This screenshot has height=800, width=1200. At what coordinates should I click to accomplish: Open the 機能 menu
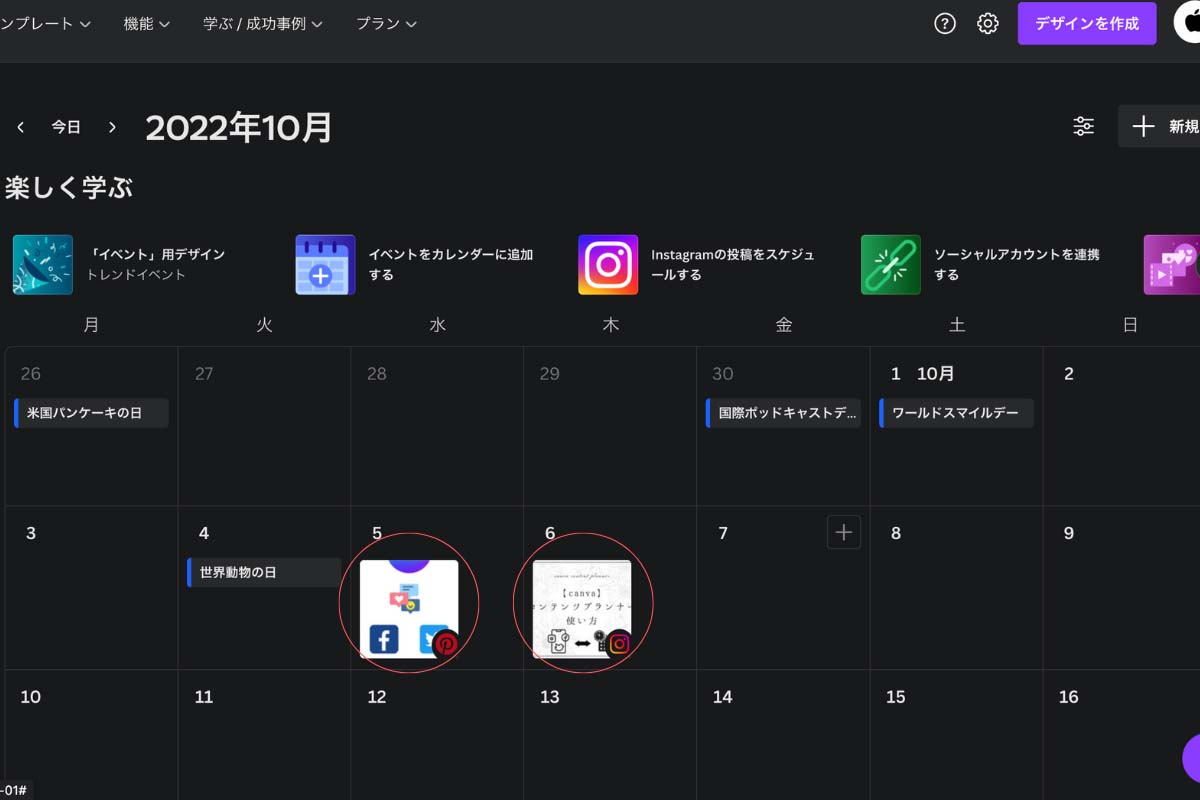[x=145, y=23]
